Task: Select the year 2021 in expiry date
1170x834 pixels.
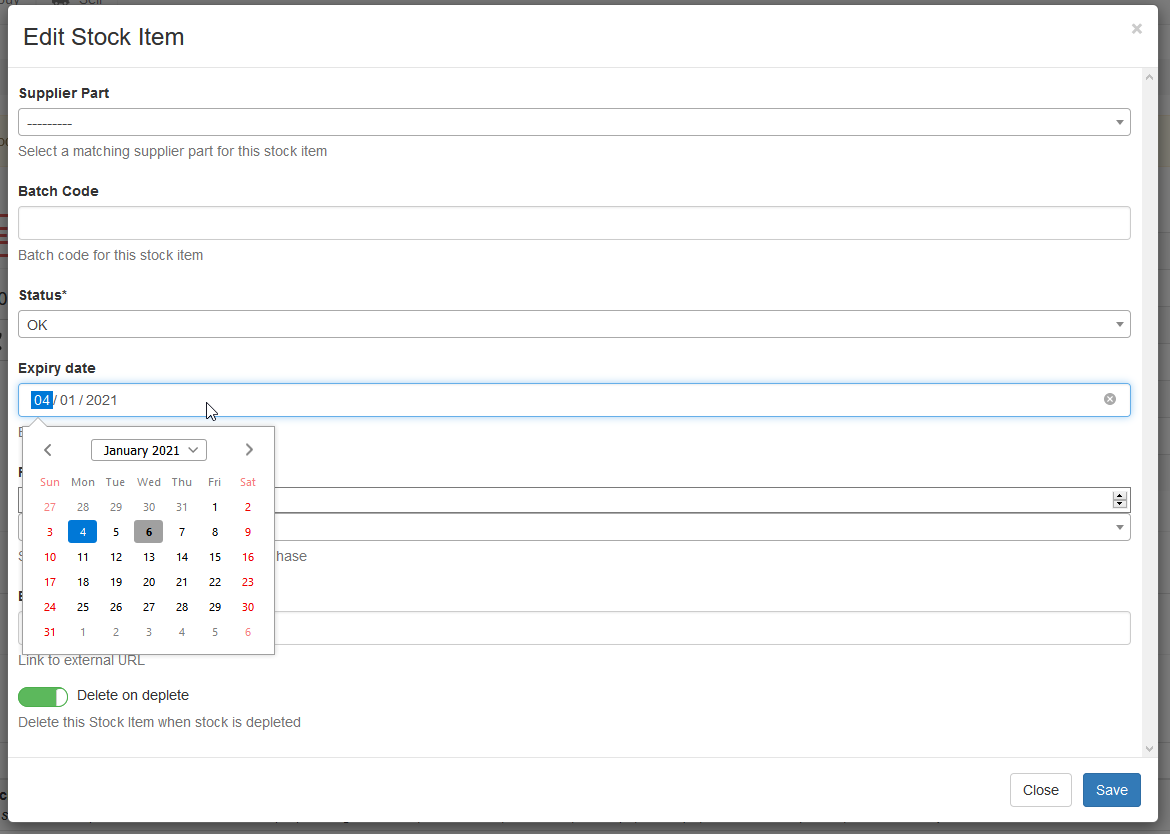Action: 102,400
